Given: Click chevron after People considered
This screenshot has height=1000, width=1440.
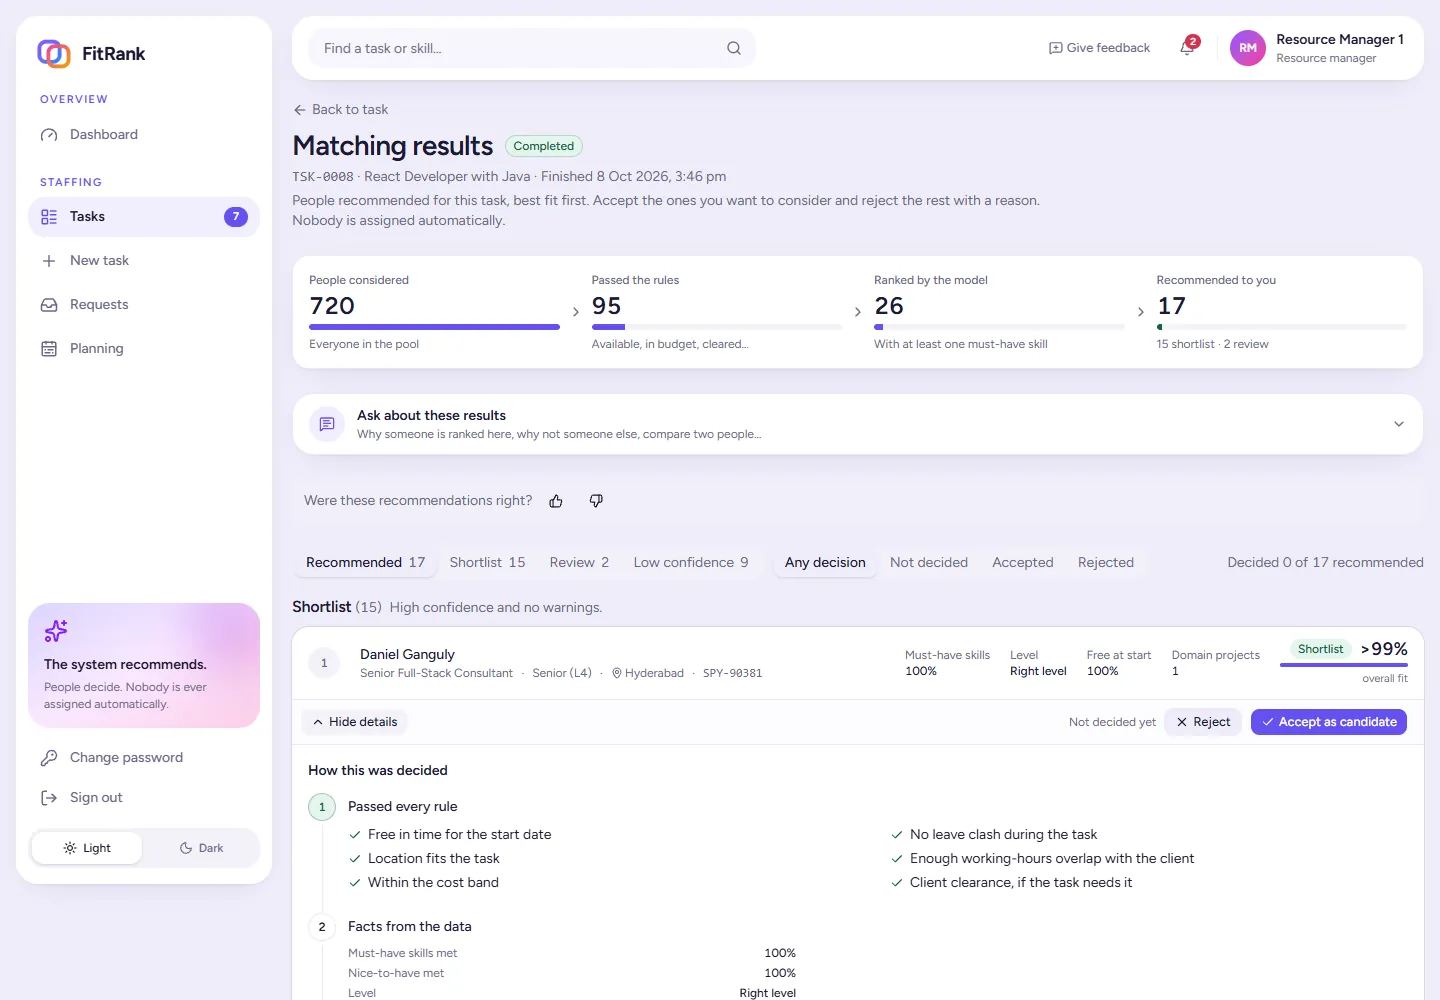Looking at the screenshot, I should pyautogui.click(x=576, y=312).
